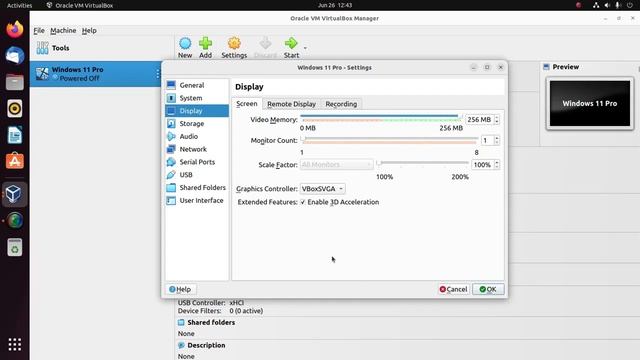Click the Video Memory 256 MB field
640x360 pixels.
(x=479, y=120)
